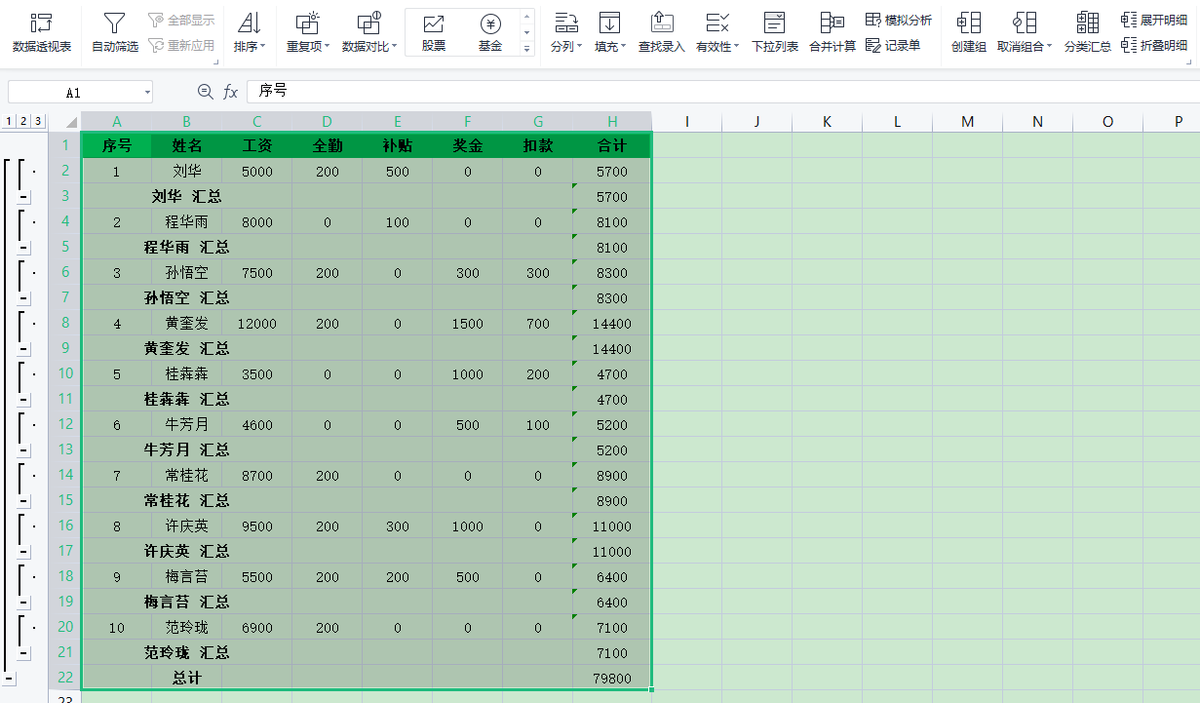The image size is (1200, 703).
Task: Select the salary cell 9500
Action: click(x=257, y=526)
